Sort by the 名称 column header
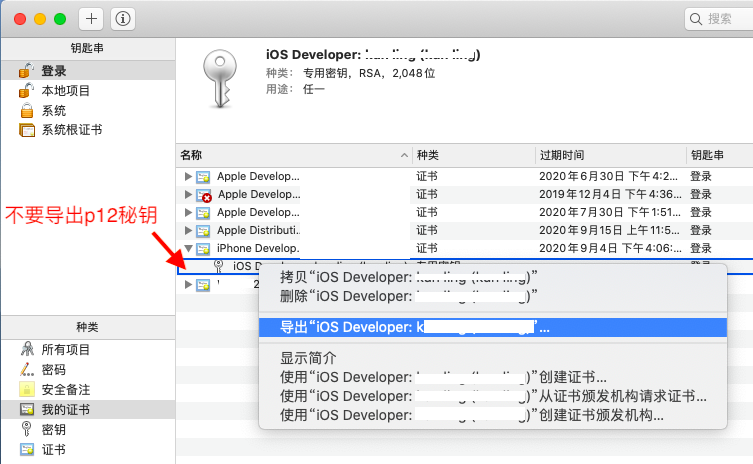This screenshot has height=464, width=753. [294, 155]
